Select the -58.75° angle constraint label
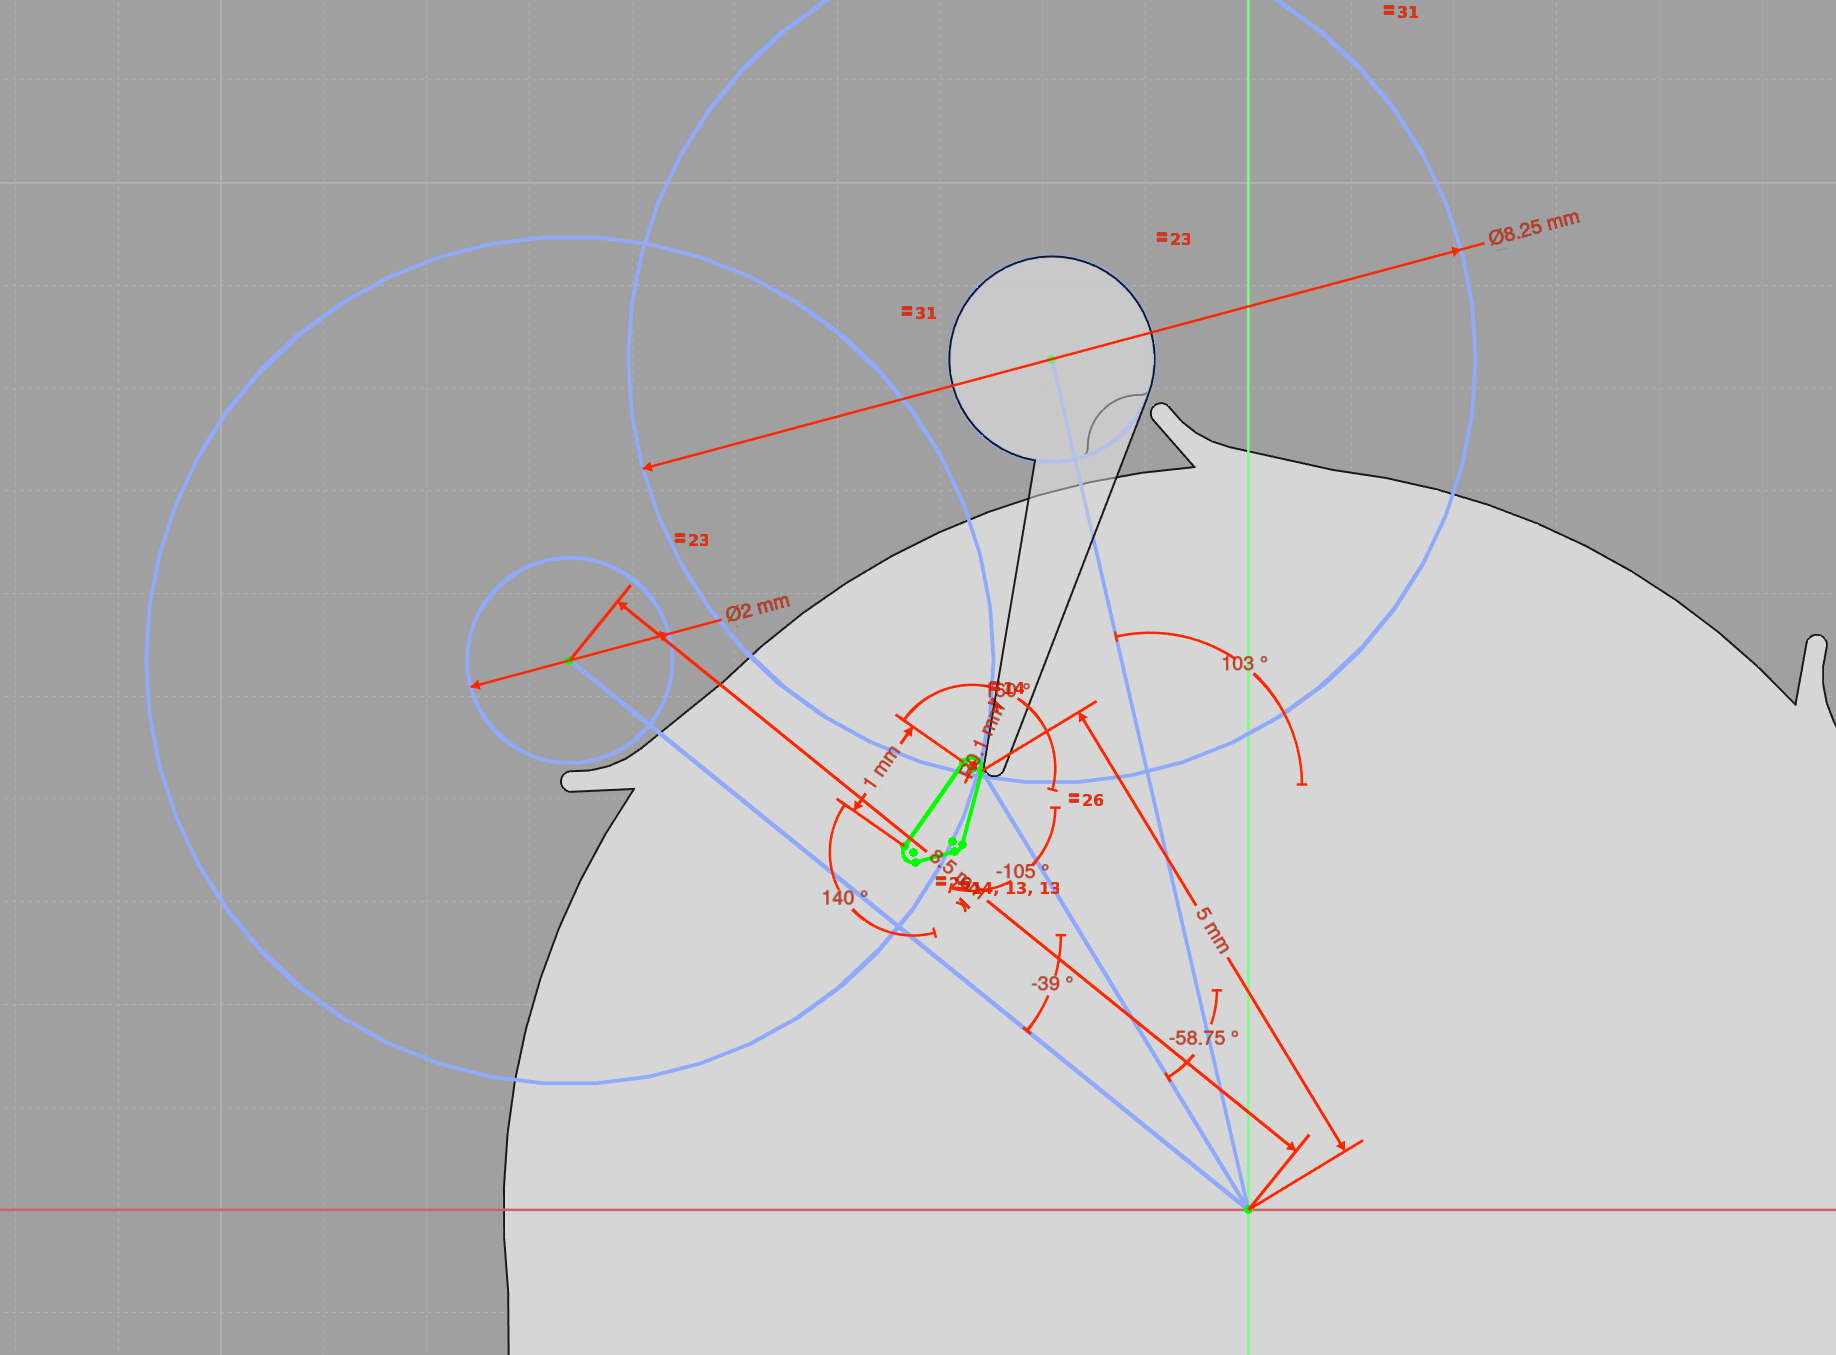Screen dimensions: 1836x1355 coord(1203,1038)
